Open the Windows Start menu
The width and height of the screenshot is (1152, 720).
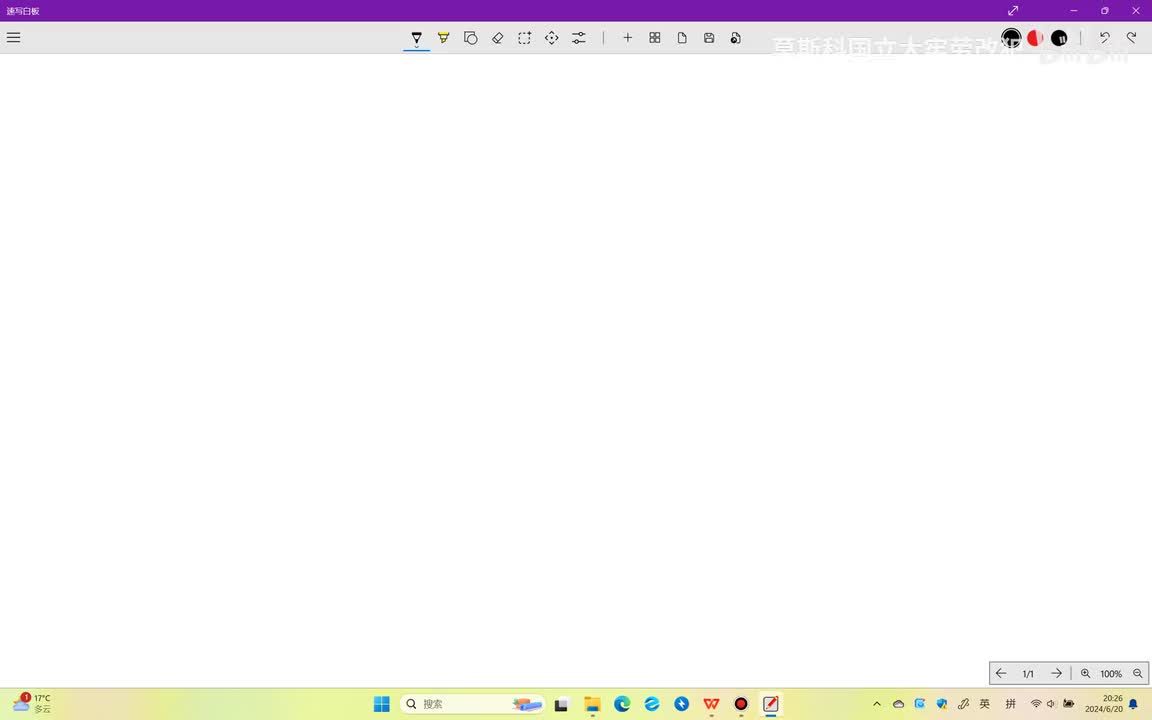pos(381,704)
